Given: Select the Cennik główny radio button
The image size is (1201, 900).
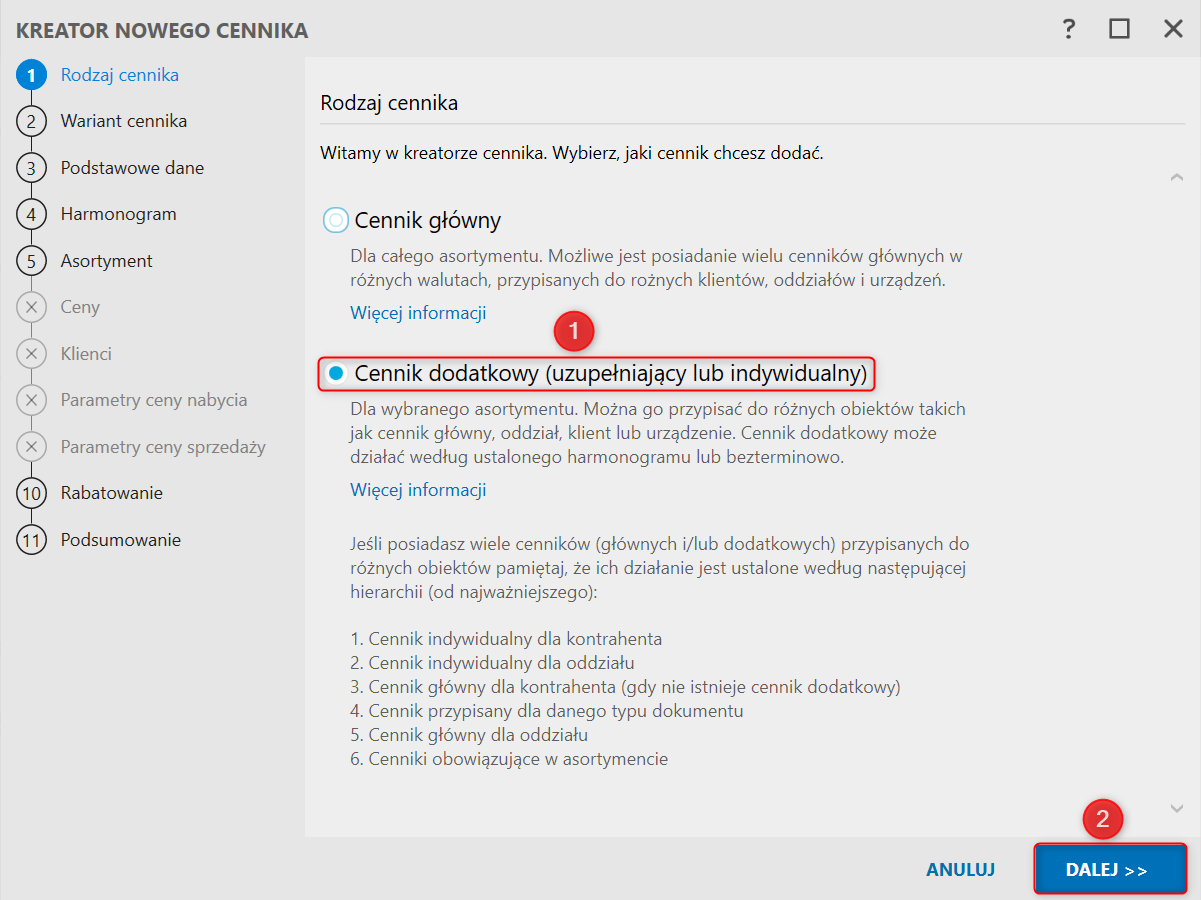Looking at the screenshot, I should tap(336, 220).
